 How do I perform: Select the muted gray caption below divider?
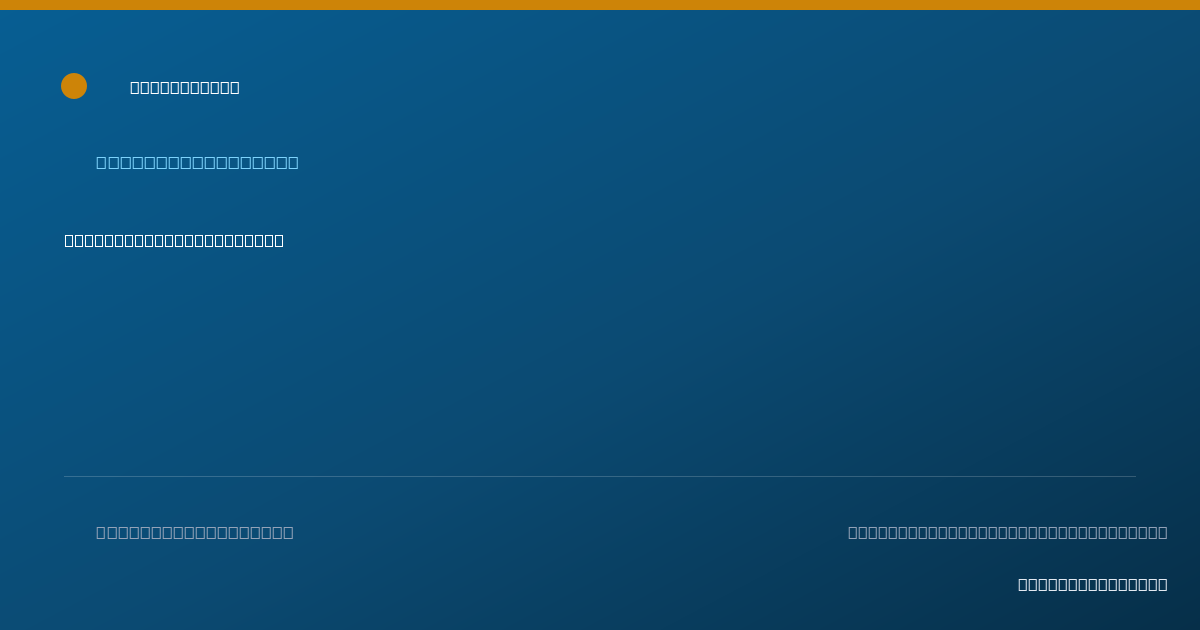click(195, 532)
